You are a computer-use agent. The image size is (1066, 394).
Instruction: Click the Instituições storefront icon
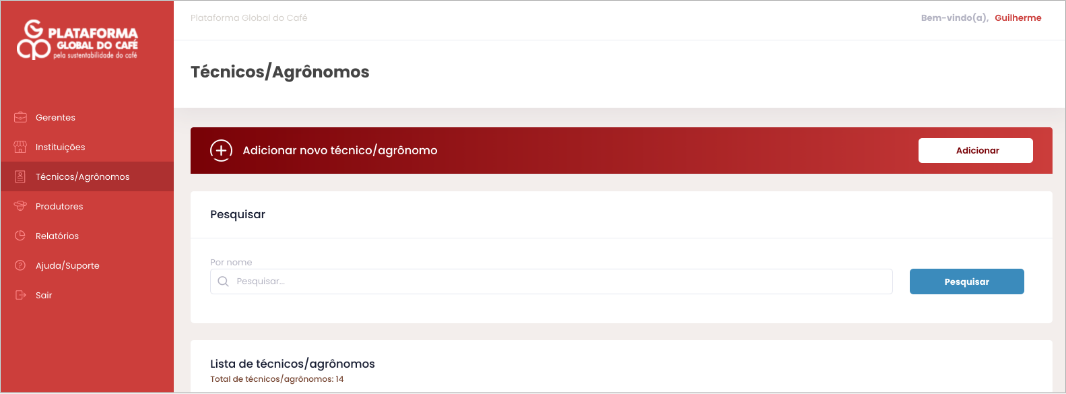[x=20, y=147]
